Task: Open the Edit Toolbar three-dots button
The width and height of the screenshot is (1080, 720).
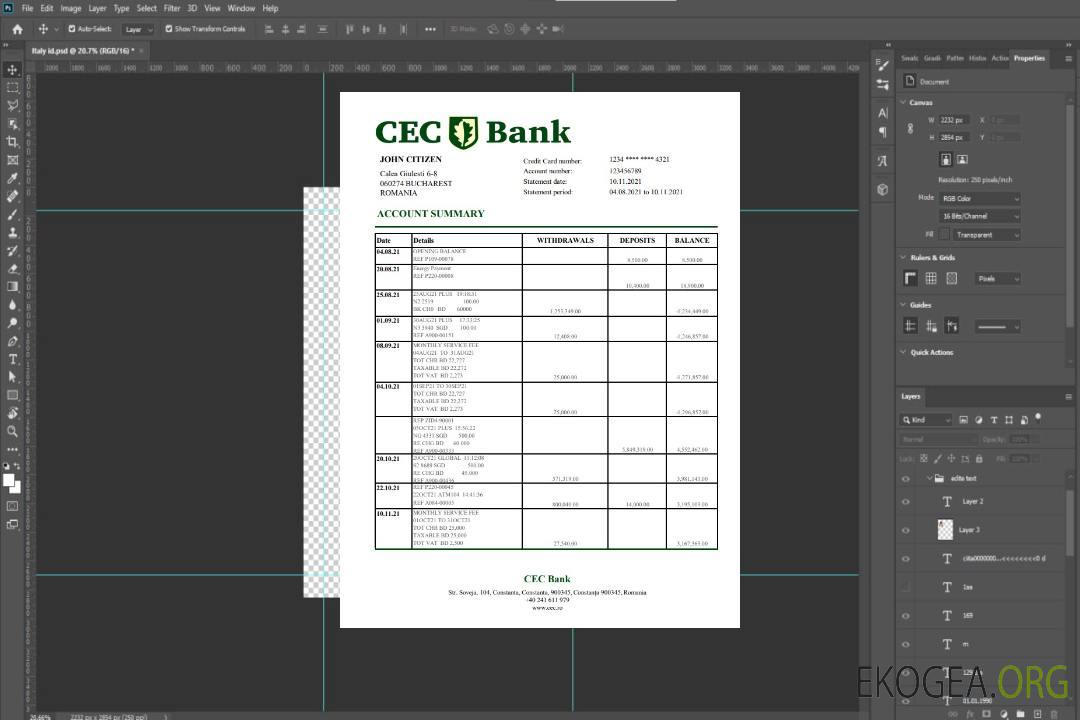Action: point(12,449)
